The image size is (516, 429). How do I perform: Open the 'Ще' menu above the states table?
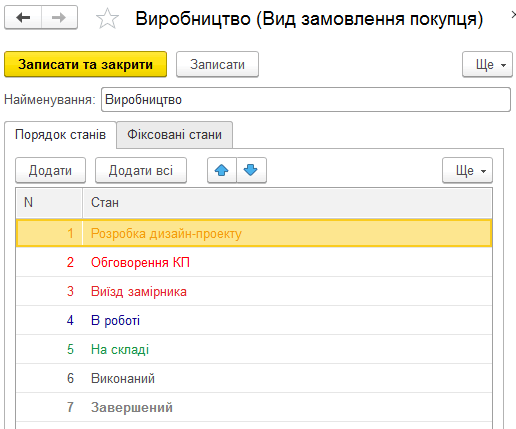click(x=467, y=170)
